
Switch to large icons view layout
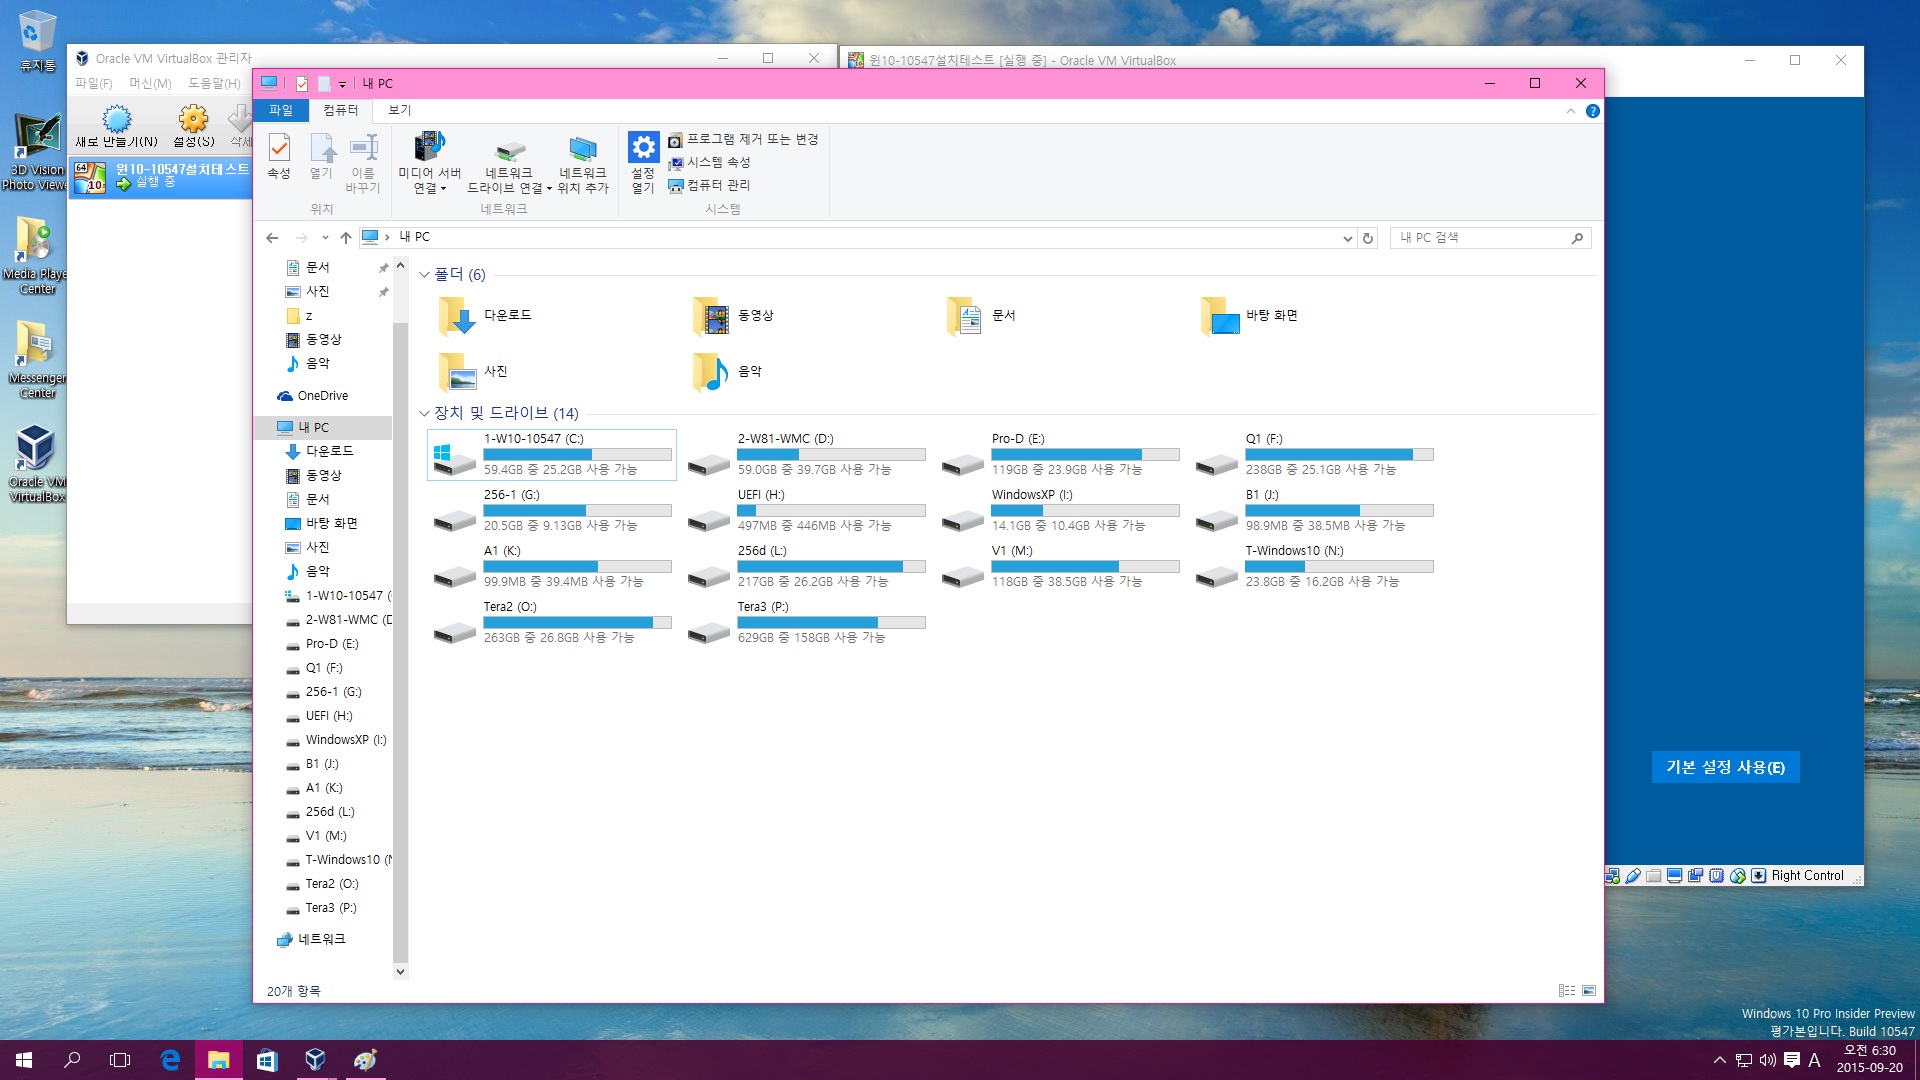coord(1589,991)
